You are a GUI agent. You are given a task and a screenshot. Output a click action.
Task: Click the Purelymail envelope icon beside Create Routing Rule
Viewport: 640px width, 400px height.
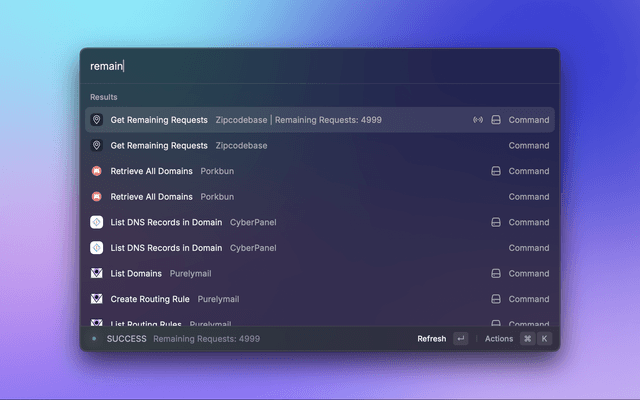tap(97, 299)
